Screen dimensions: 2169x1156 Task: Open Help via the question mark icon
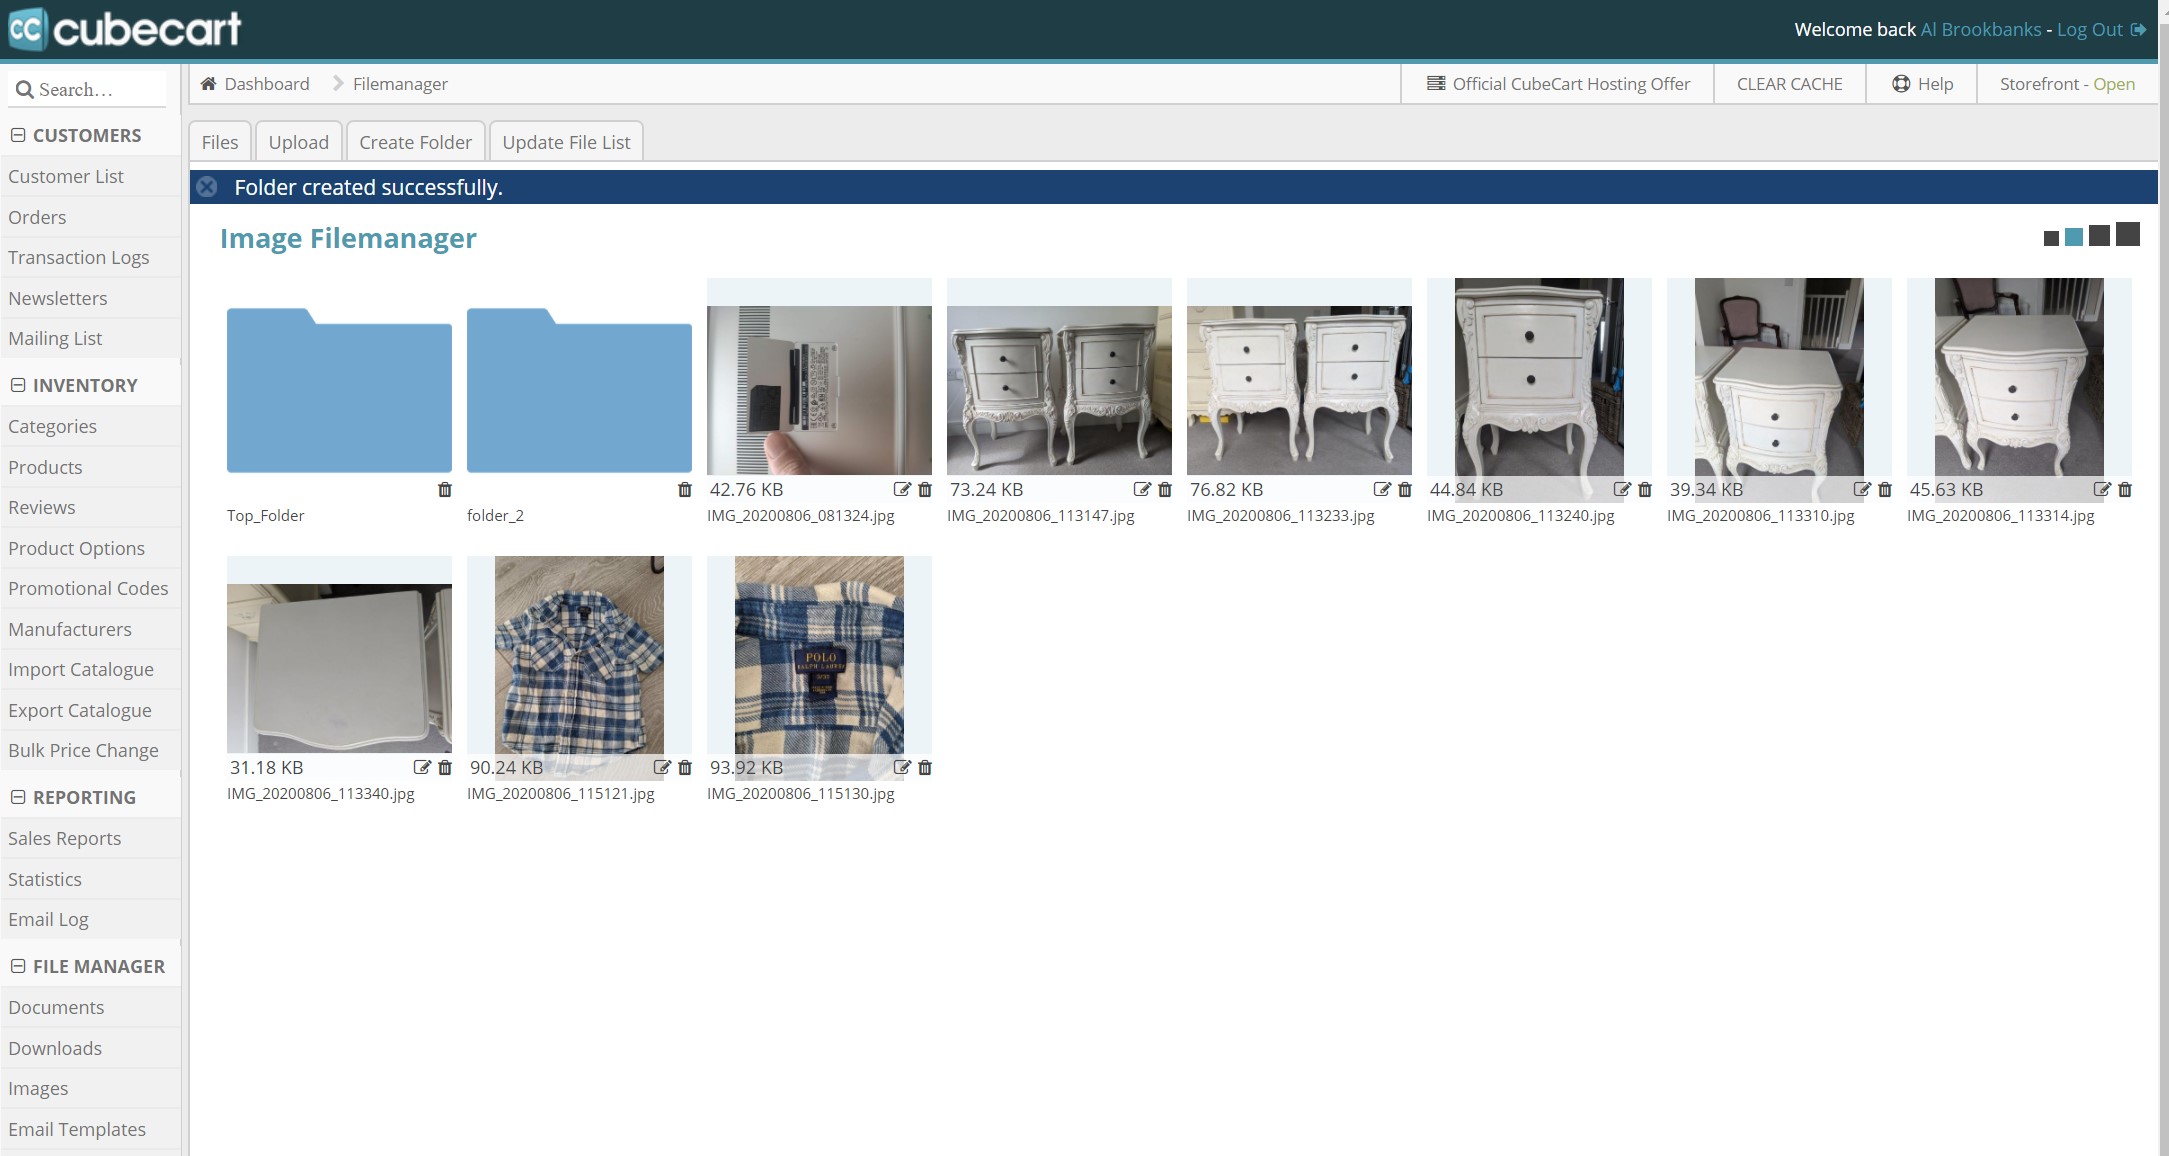[x=1901, y=83]
